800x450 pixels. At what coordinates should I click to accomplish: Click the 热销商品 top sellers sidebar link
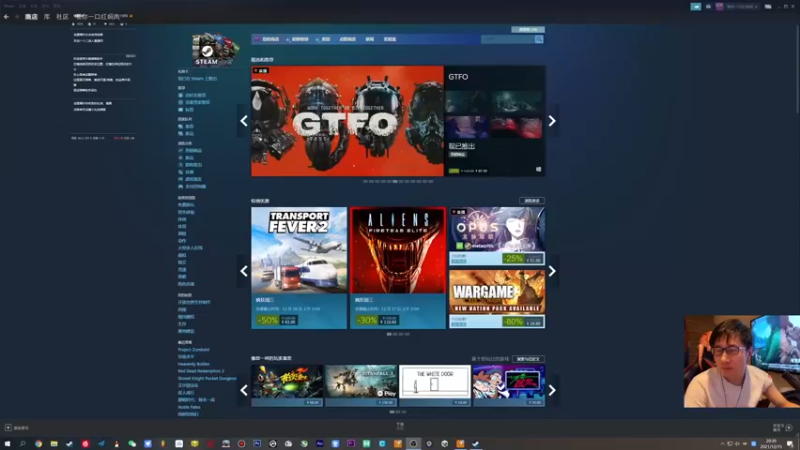[193, 151]
